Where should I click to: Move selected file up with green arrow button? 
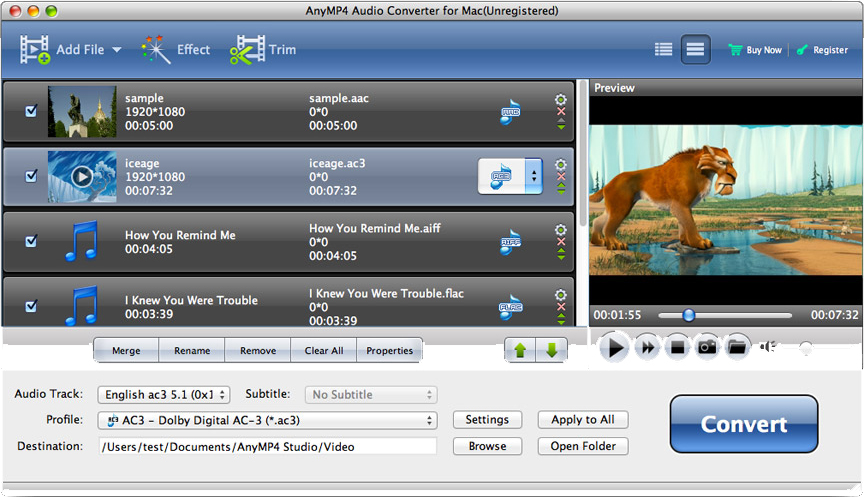click(520, 350)
